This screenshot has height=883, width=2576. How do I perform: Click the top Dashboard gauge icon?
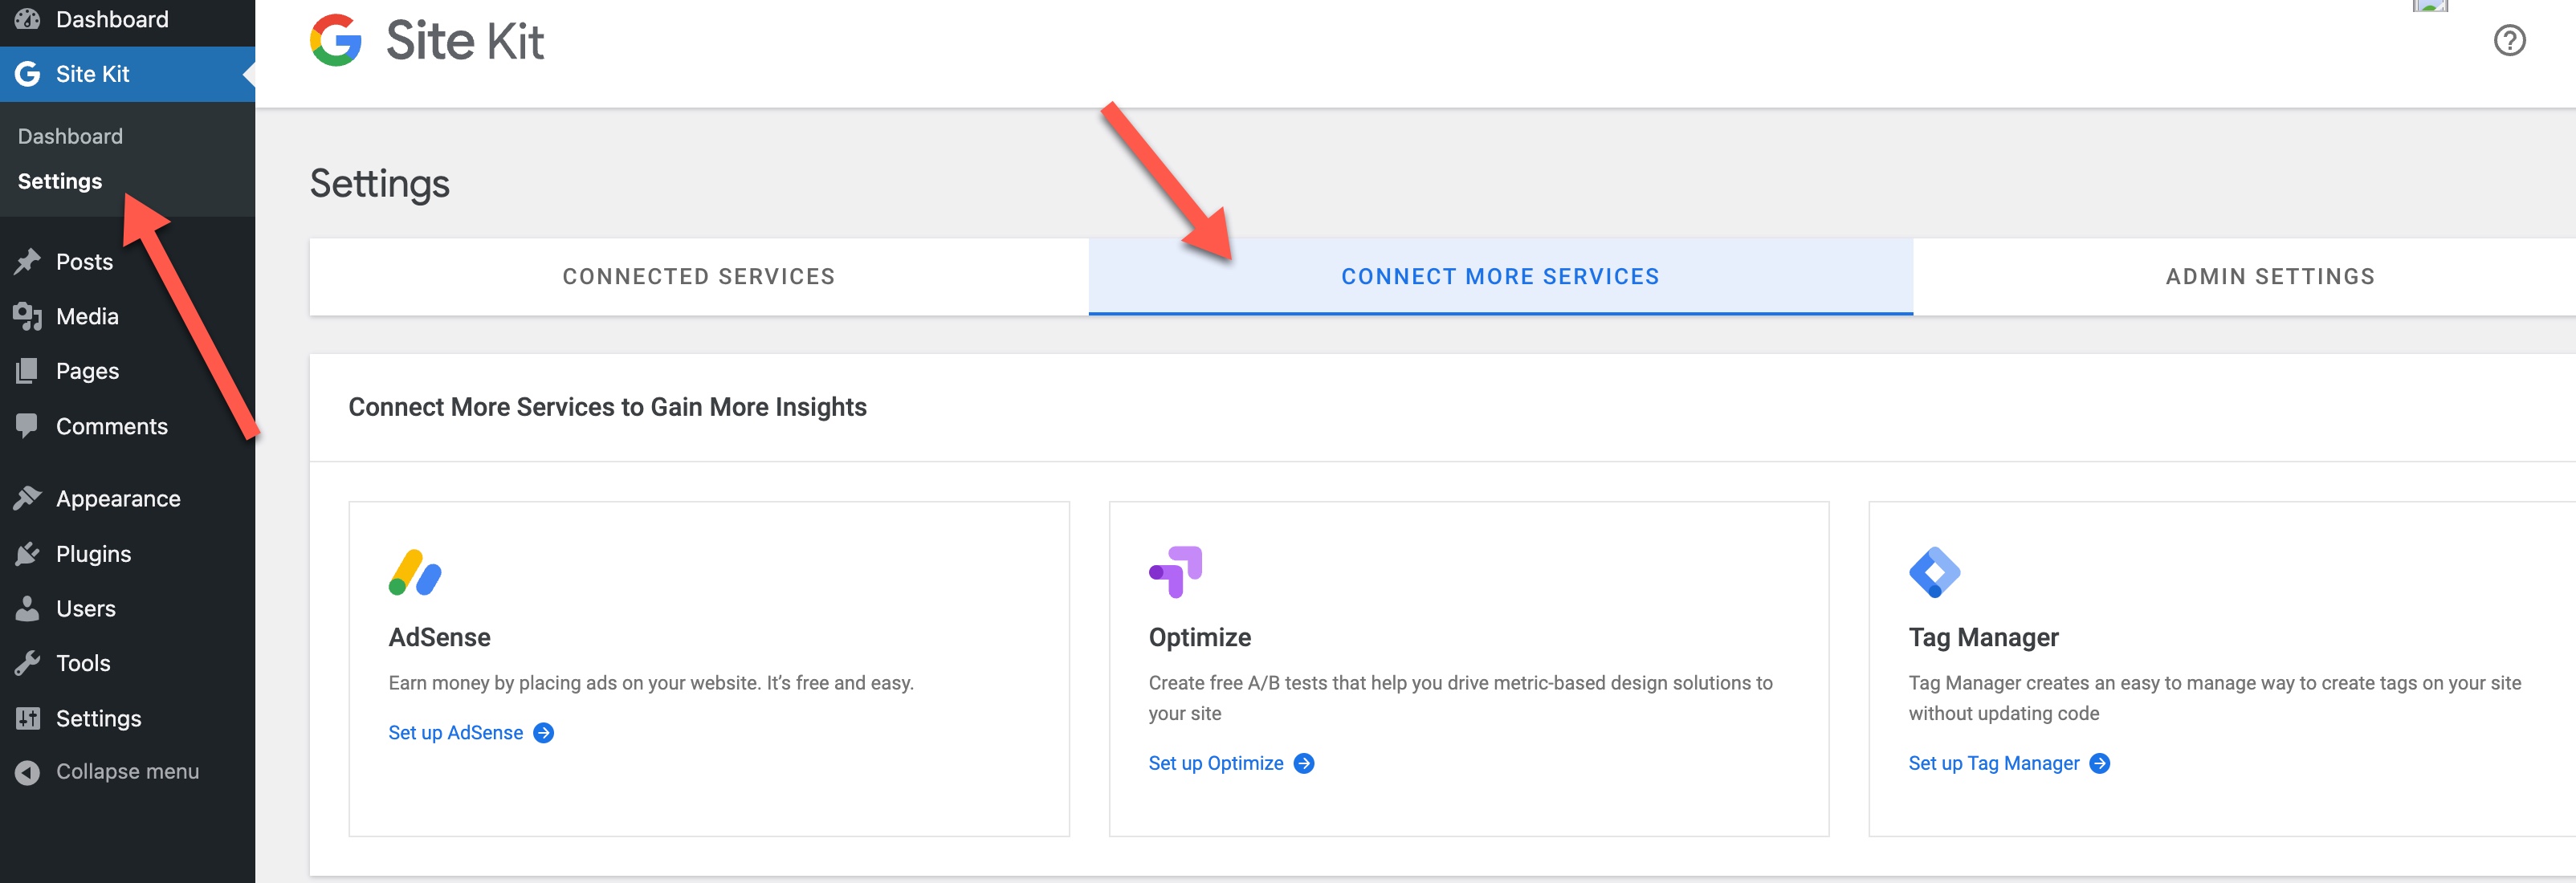tap(28, 19)
